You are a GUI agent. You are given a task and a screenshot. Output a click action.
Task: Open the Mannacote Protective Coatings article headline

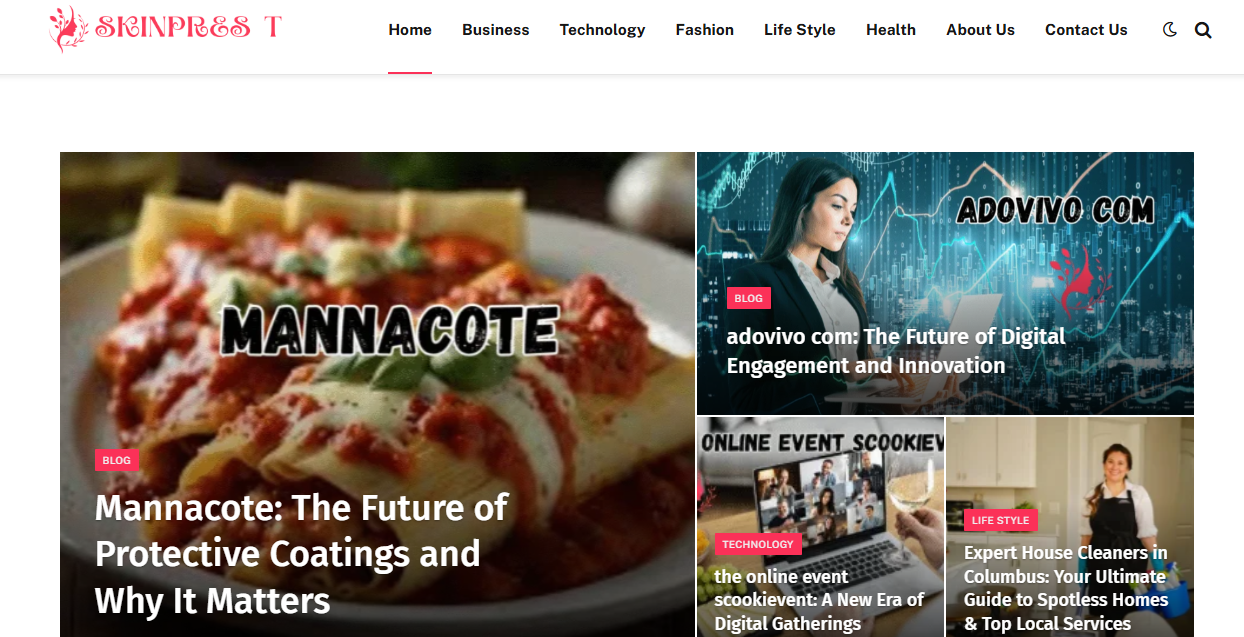click(301, 554)
